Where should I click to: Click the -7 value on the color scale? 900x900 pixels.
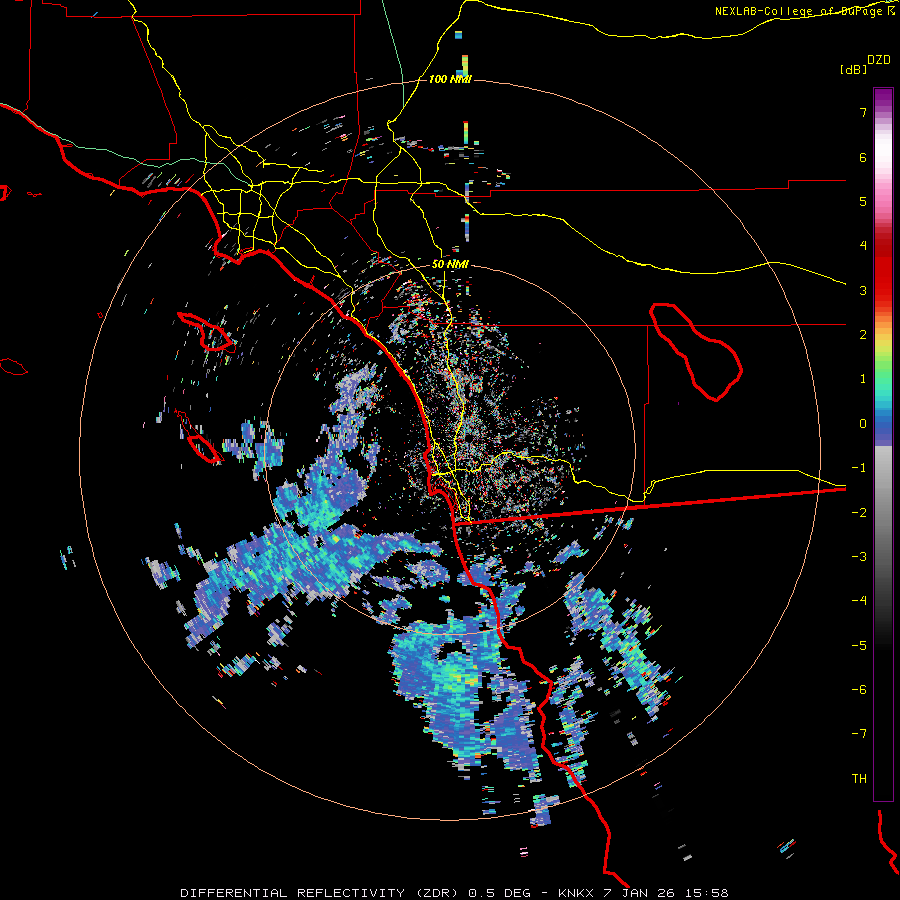(x=859, y=734)
